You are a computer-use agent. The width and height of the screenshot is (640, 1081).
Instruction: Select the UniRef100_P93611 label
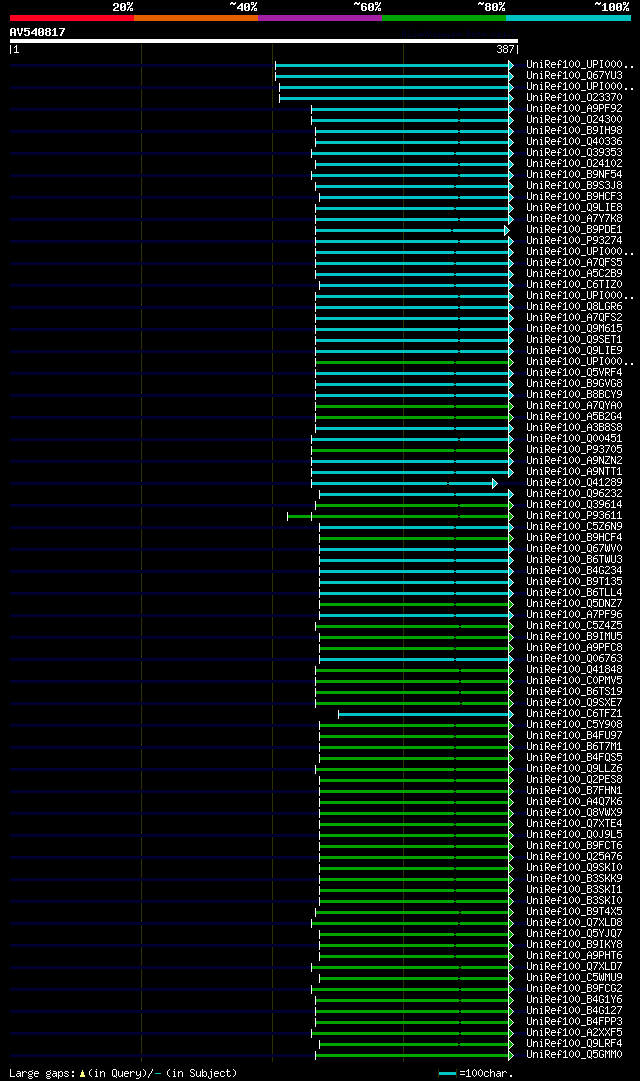click(x=574, y=516)
